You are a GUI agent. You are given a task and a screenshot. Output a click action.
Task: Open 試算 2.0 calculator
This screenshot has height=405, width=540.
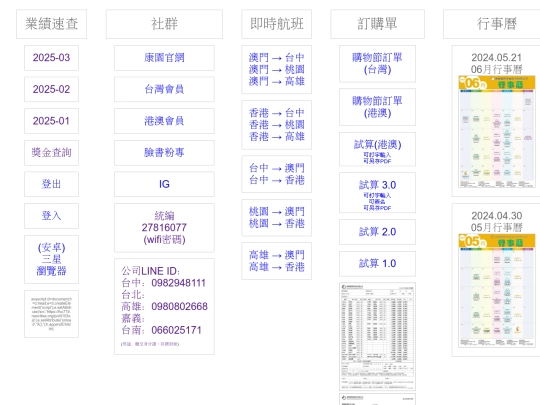pos(377,232)
